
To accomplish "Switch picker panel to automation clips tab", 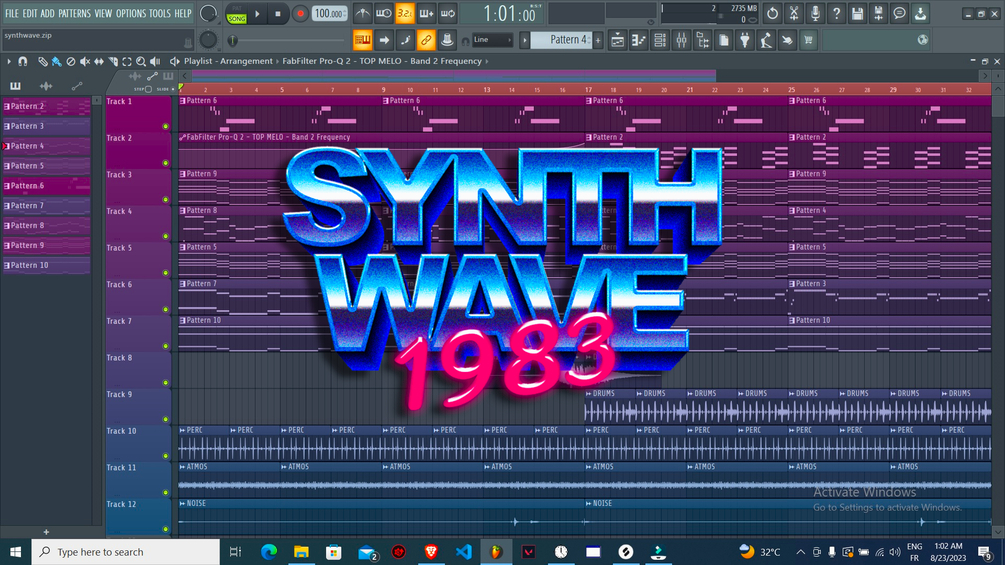I will coord(77,86).
